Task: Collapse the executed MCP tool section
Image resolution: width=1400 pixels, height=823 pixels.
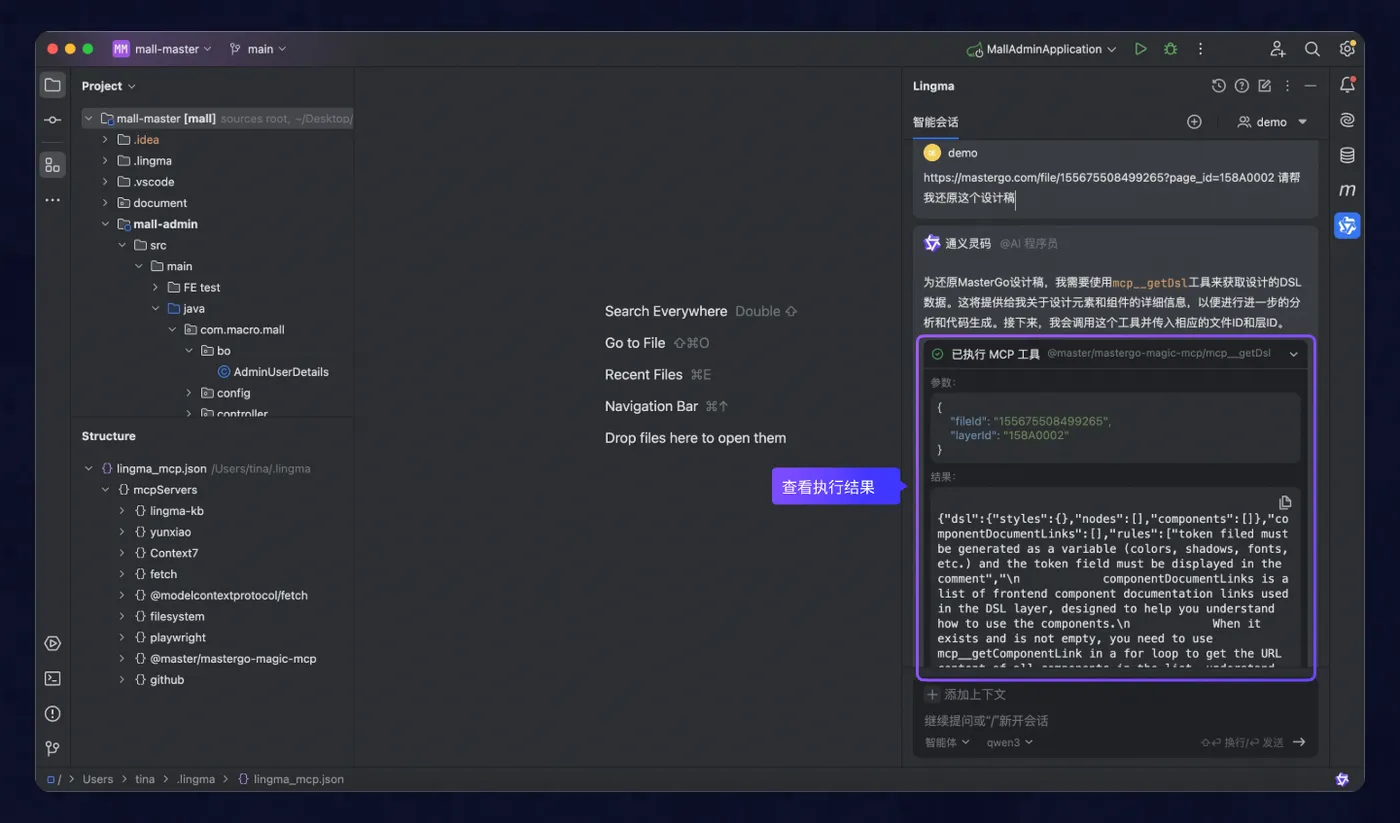Action: pyautogui.click(x=1293, y=354)
